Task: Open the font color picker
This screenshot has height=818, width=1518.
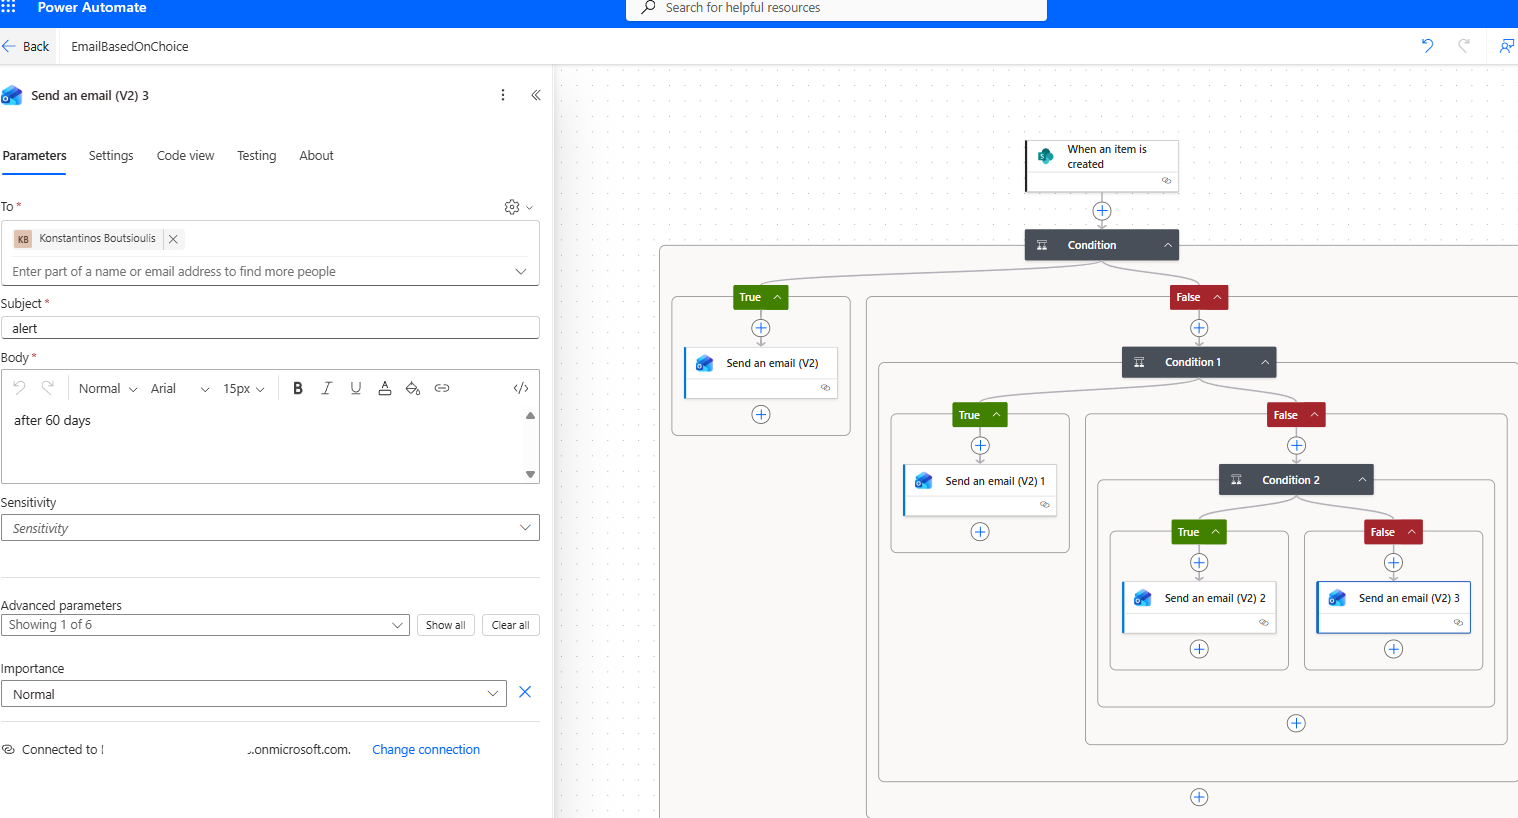Action: click(384, 388)
